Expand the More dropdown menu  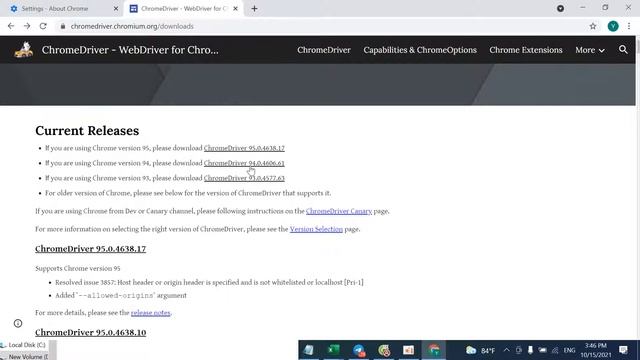pos(590,50)
